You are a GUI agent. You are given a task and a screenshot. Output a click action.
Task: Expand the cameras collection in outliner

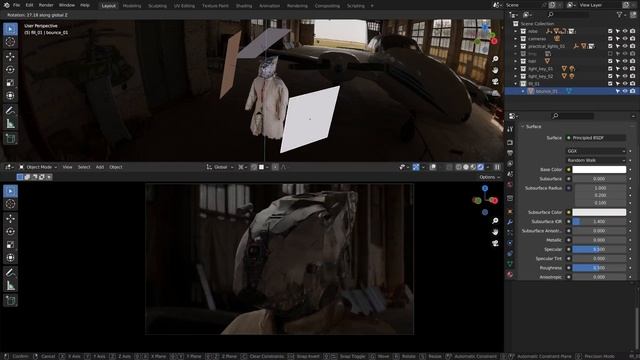(x=516, y=39)
